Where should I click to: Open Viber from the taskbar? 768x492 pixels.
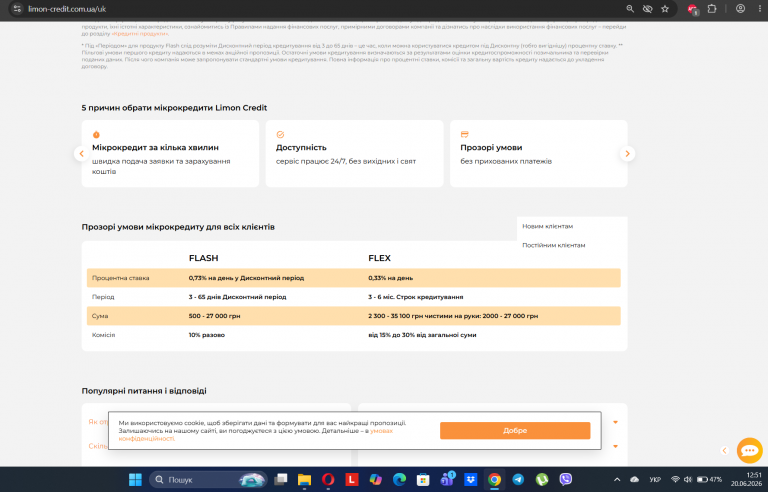566,479
